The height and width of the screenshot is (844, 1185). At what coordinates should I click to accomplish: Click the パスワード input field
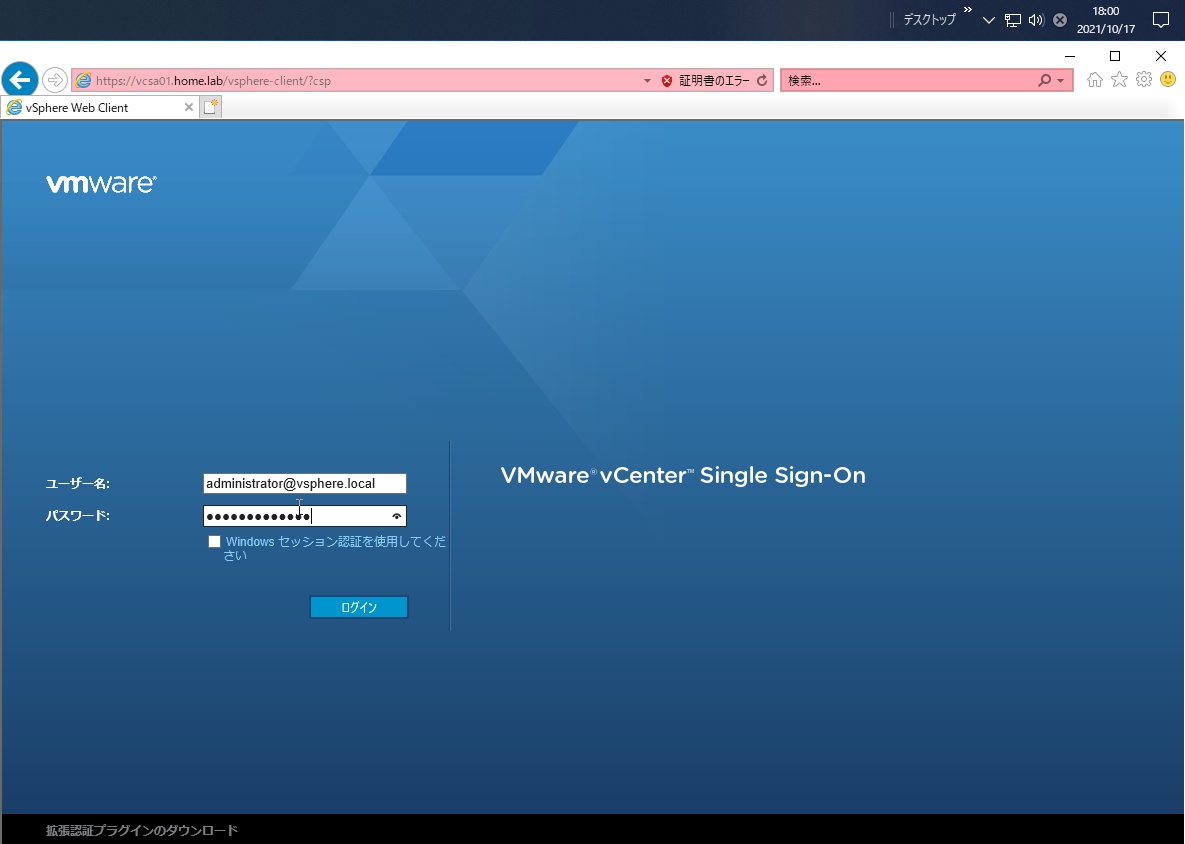click(305, 516)
